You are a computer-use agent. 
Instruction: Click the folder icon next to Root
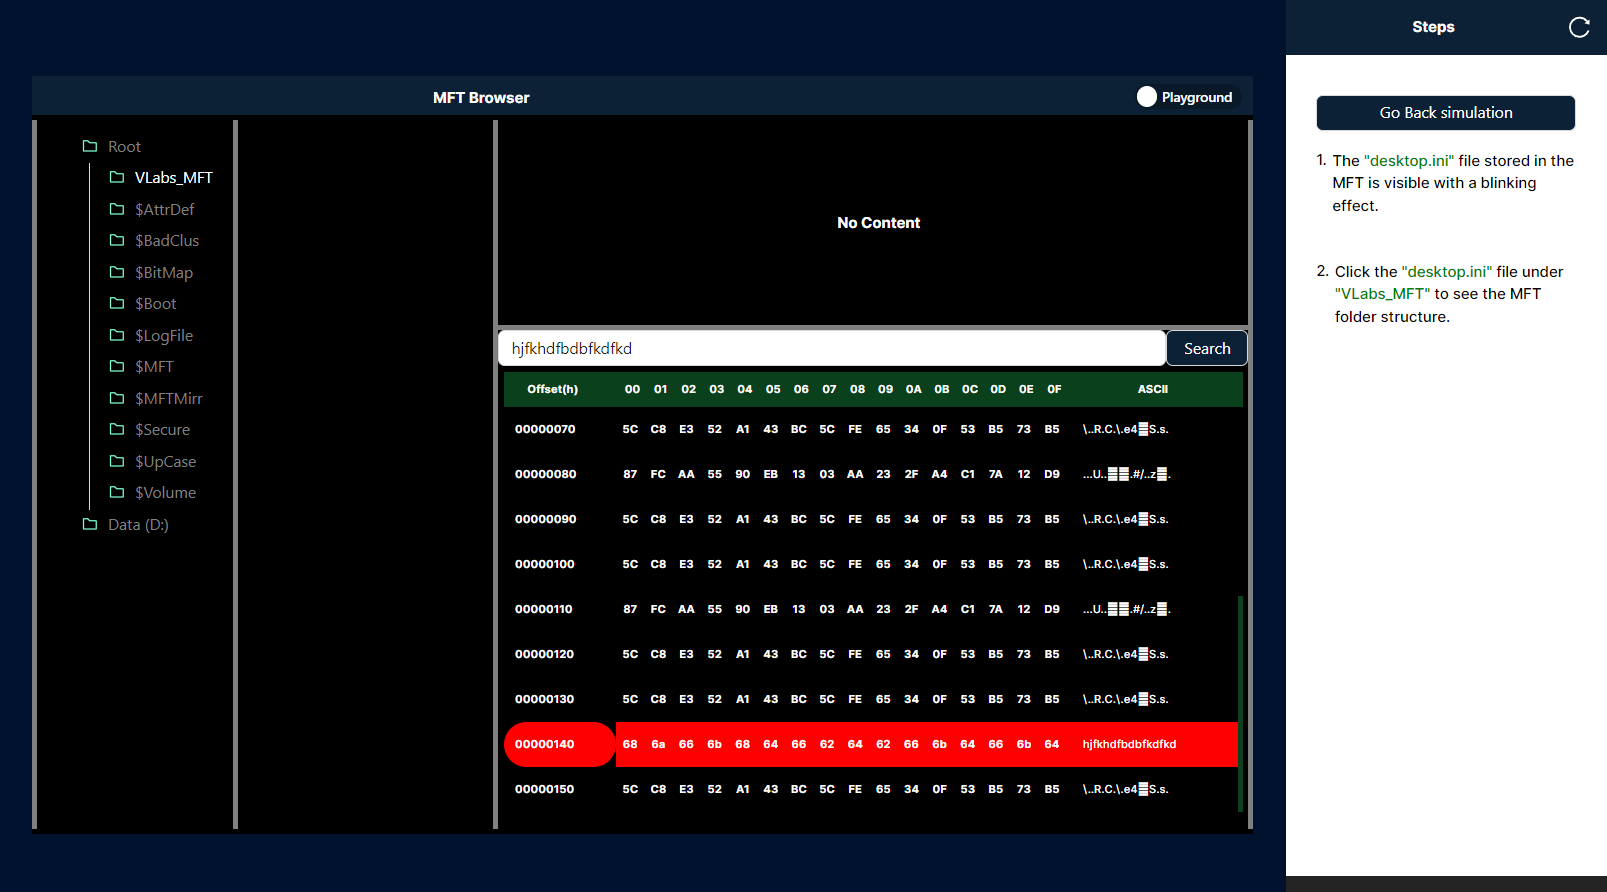[90, 146]
